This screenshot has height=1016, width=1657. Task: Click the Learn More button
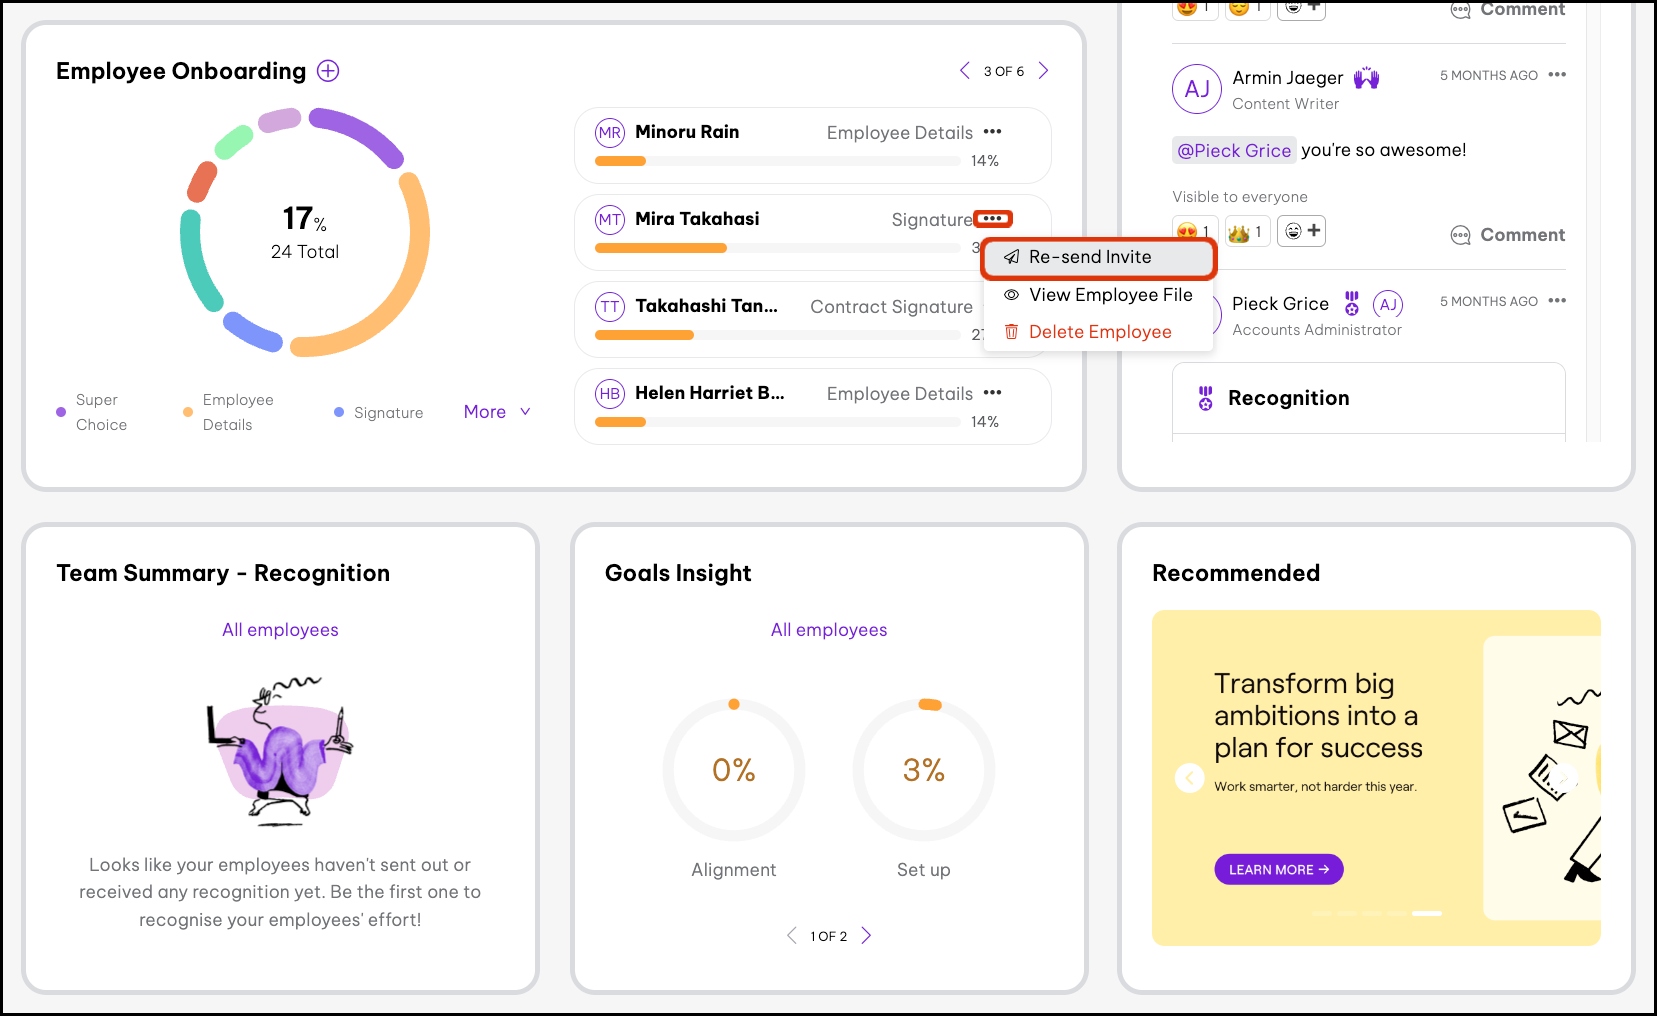click(1278, 870)
